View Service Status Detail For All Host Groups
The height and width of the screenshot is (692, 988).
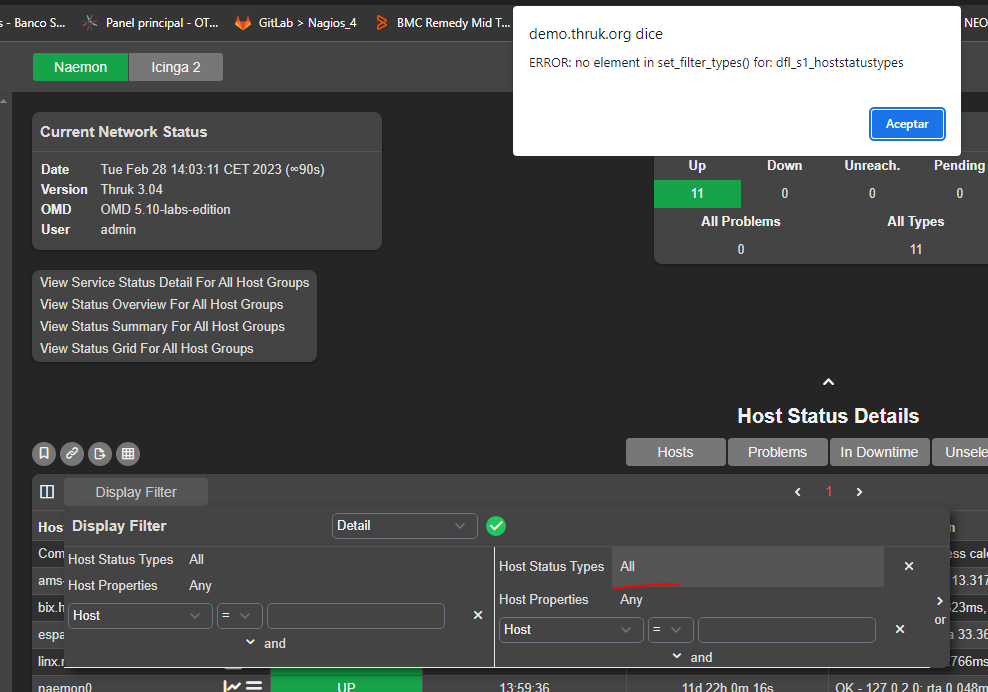pyautogui.click(x=175, y=282)
